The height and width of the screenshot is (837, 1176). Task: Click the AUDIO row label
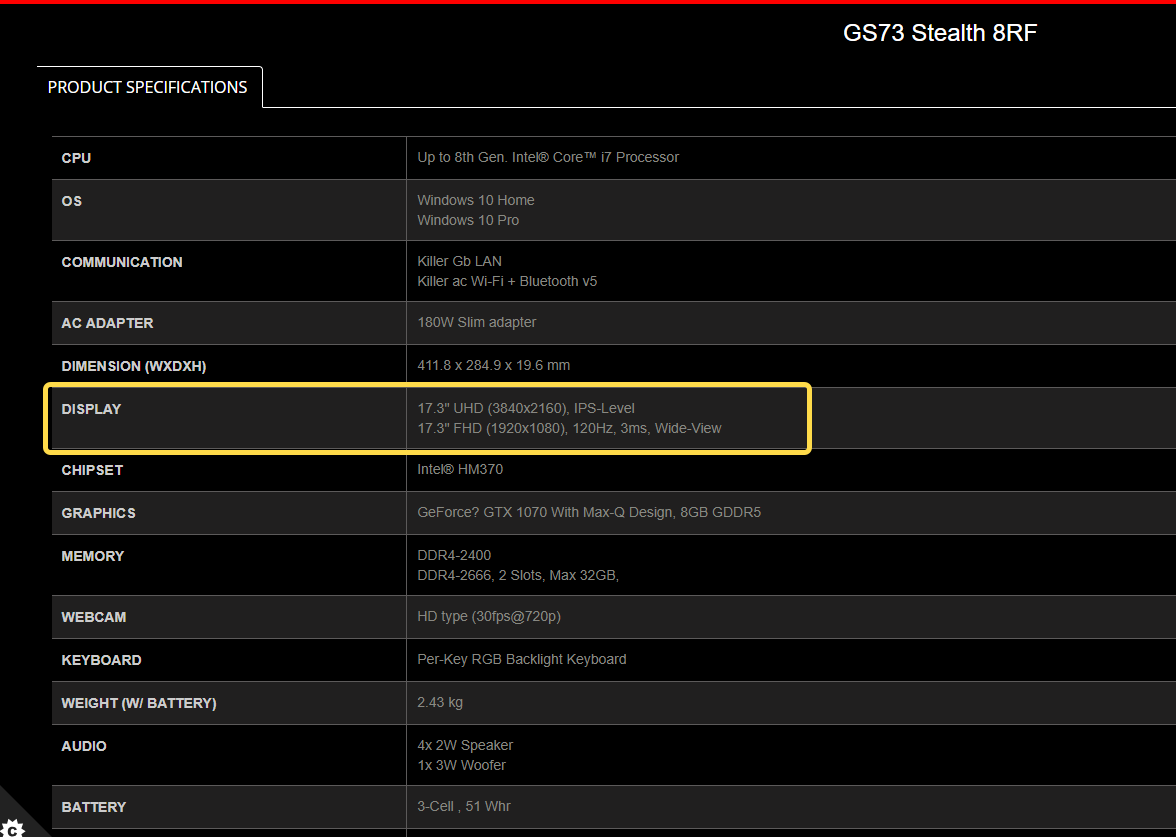84,746
